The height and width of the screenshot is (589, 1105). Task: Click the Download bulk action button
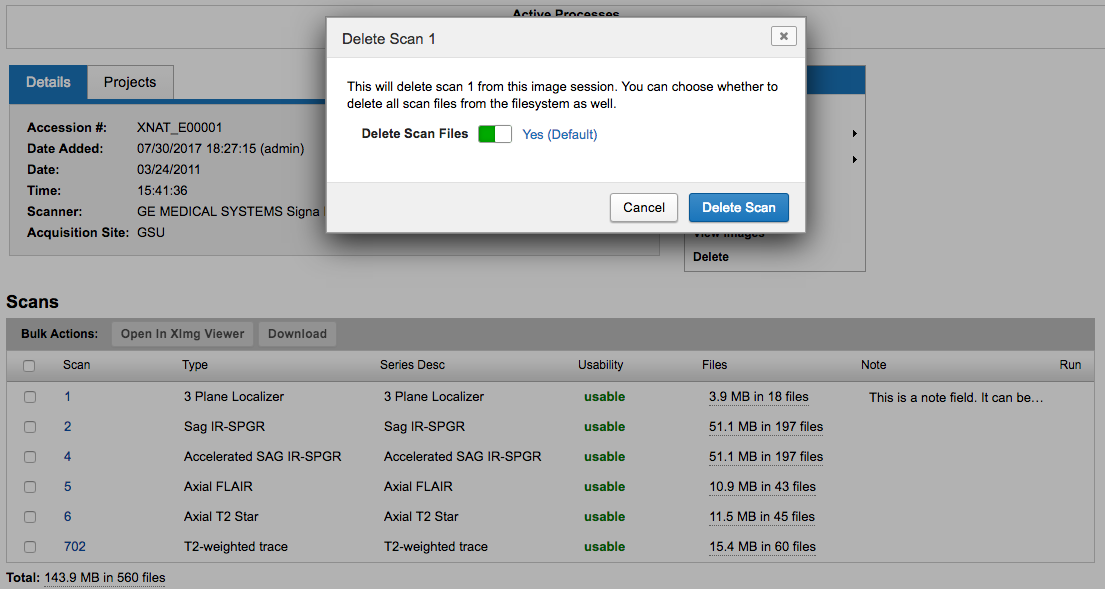[297, 334]
